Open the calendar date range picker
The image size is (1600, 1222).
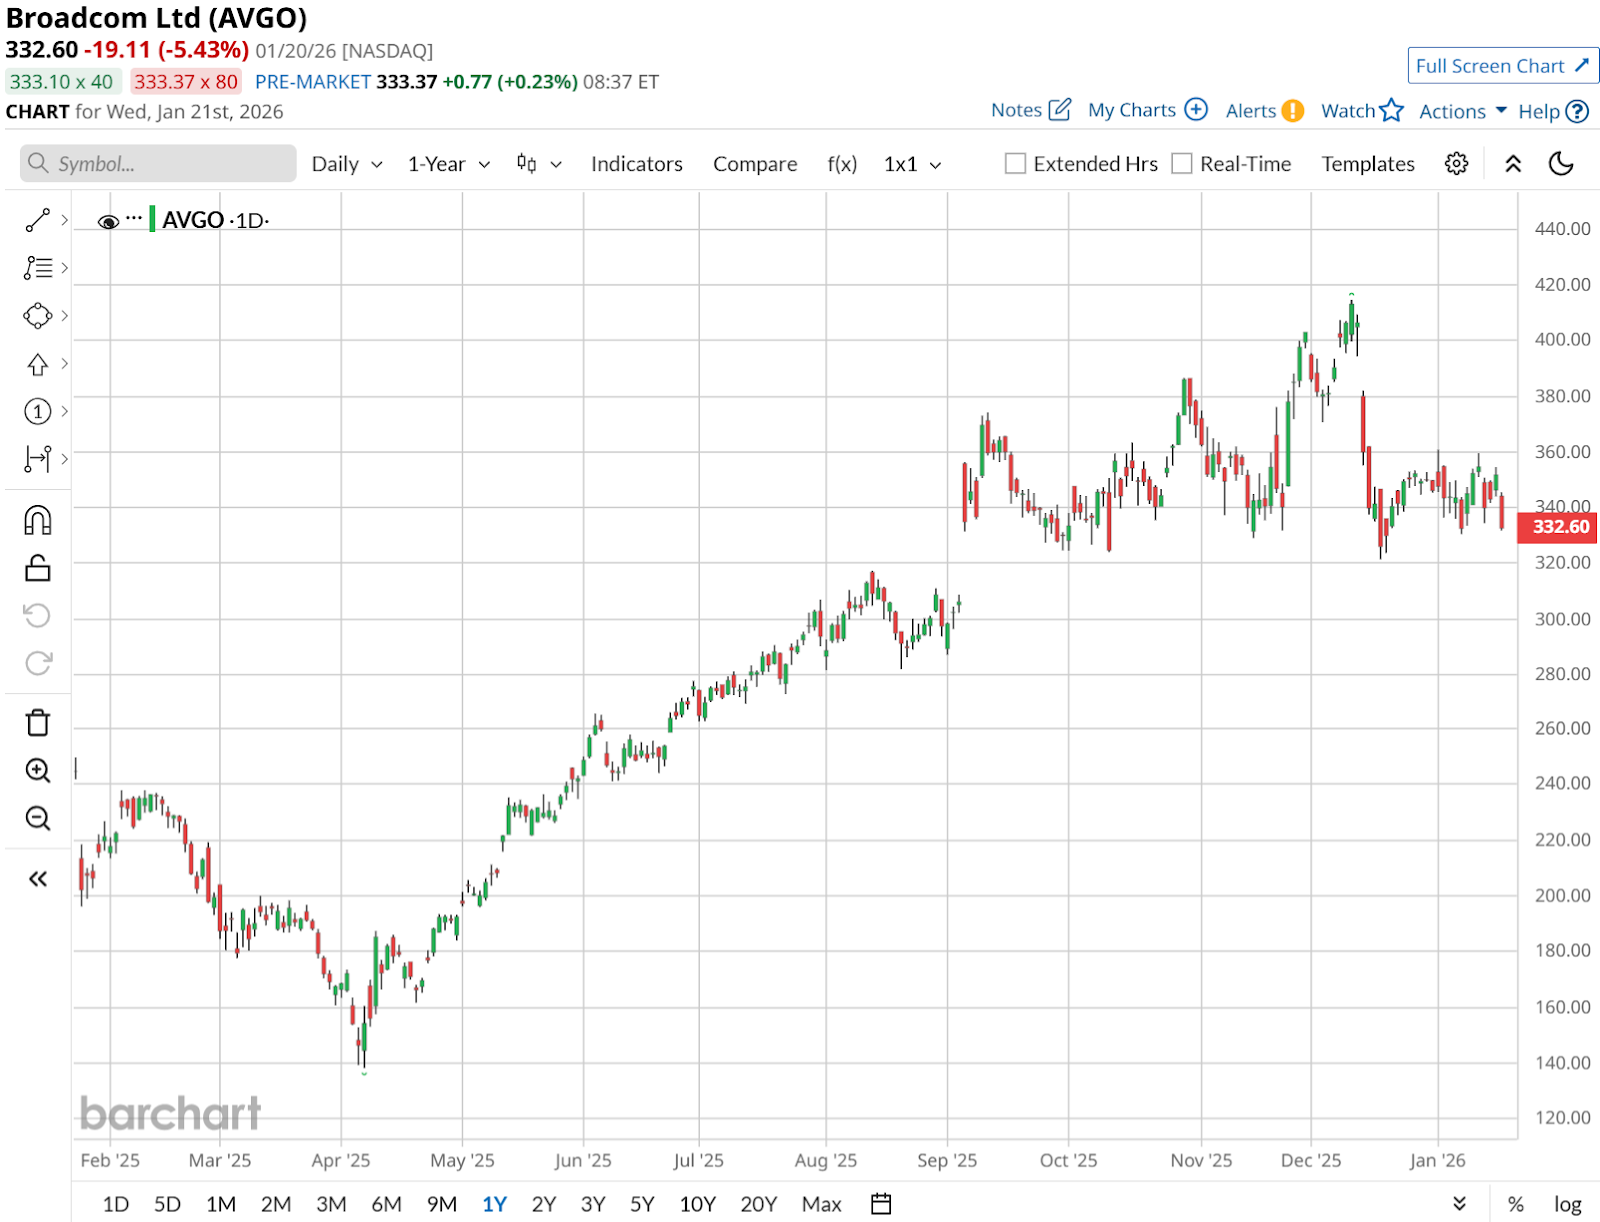click(x=881, y=1204)
